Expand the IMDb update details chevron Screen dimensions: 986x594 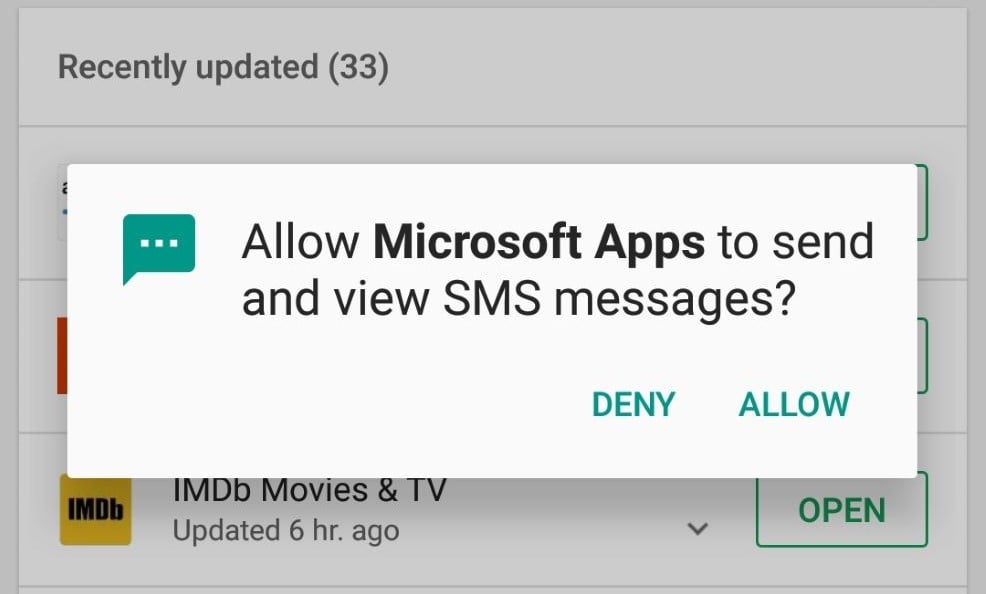[x=698, y=529]
